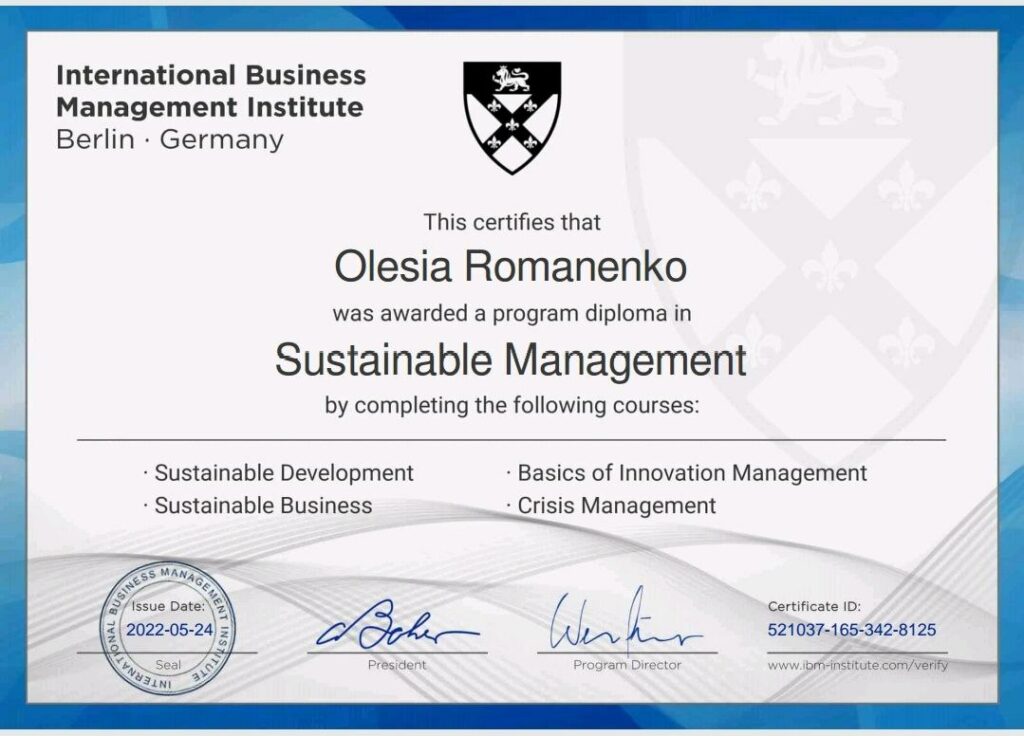Click the shield crest logo
This screenshot has width=1024, height=736.
(512, 118)
